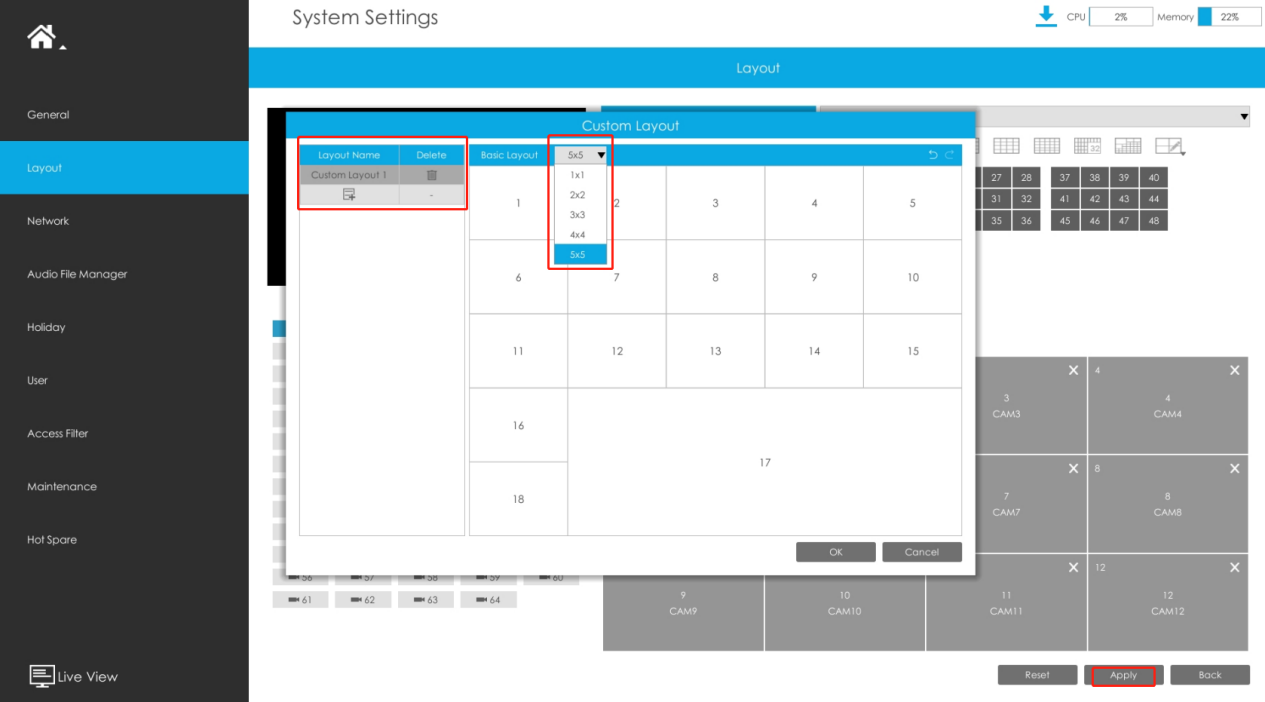Open the custom layout editor icon
Image resolution: width=1265 pixels, height=702 pixels.
pos(1169,146)
